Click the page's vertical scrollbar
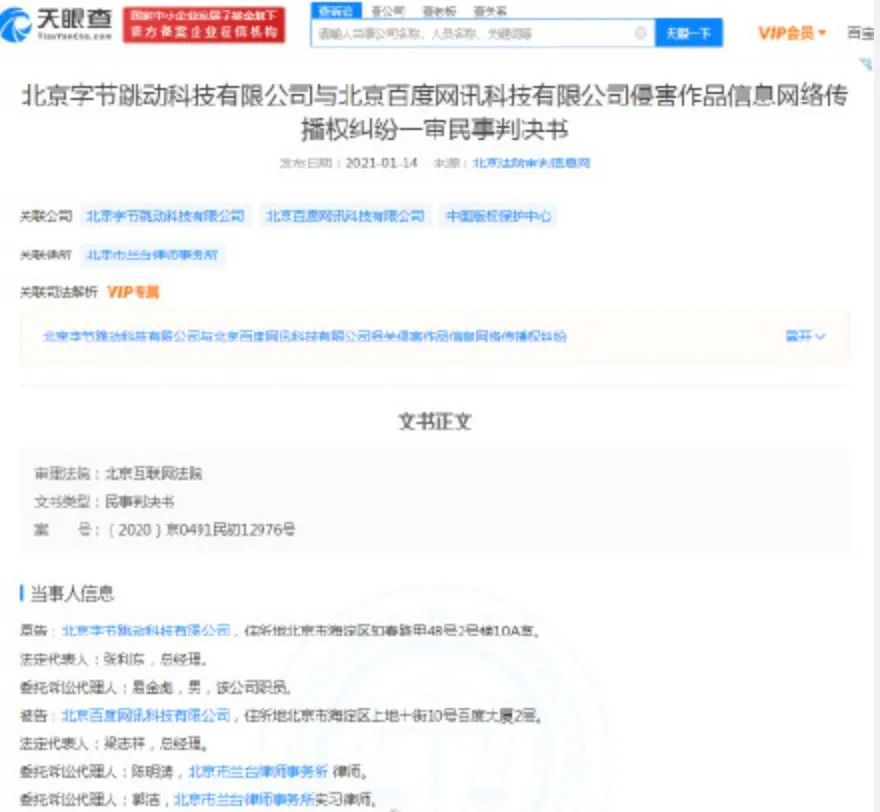The width and height of the screenshot is (880, 812). pyautogui.click(x=877, y=406)
